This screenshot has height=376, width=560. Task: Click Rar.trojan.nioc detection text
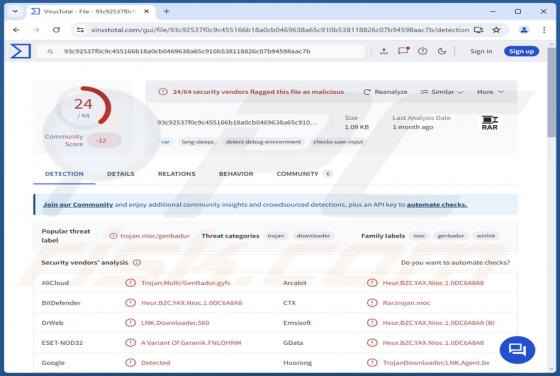(406, 303)
